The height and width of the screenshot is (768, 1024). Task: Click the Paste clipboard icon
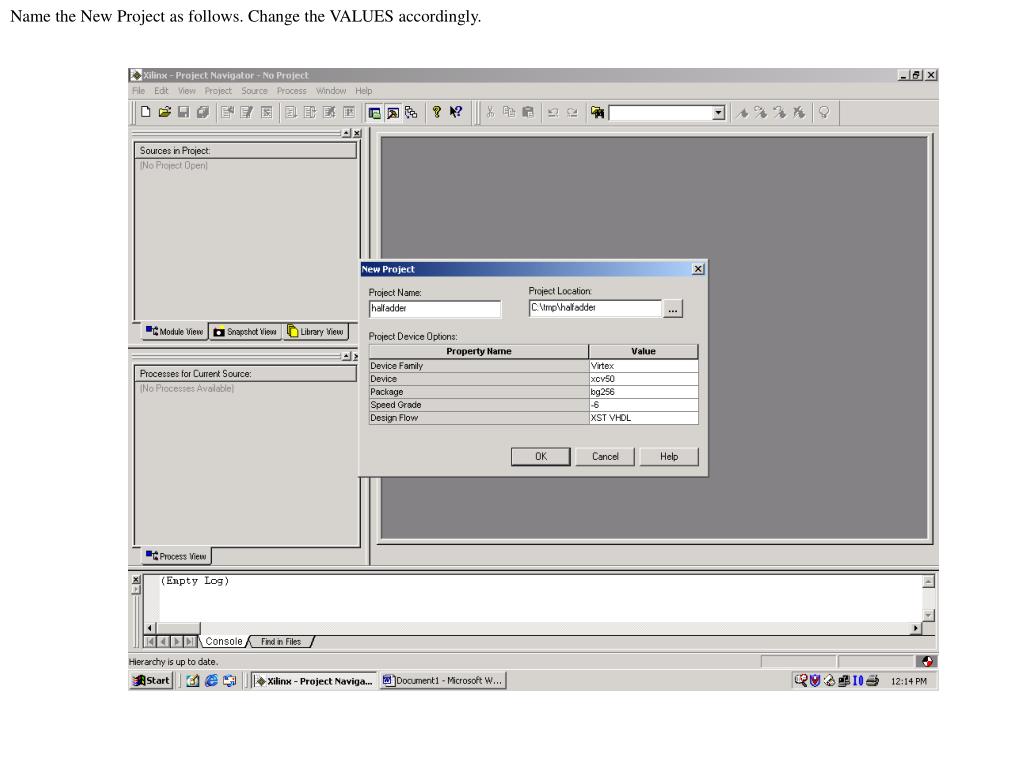pyautogui.click(x=528, y=112)
